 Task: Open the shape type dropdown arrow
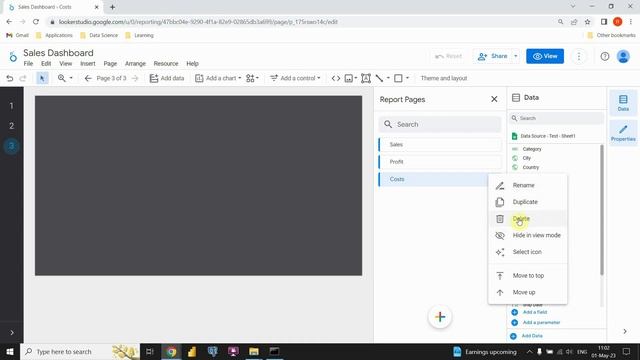pos(407,78)
